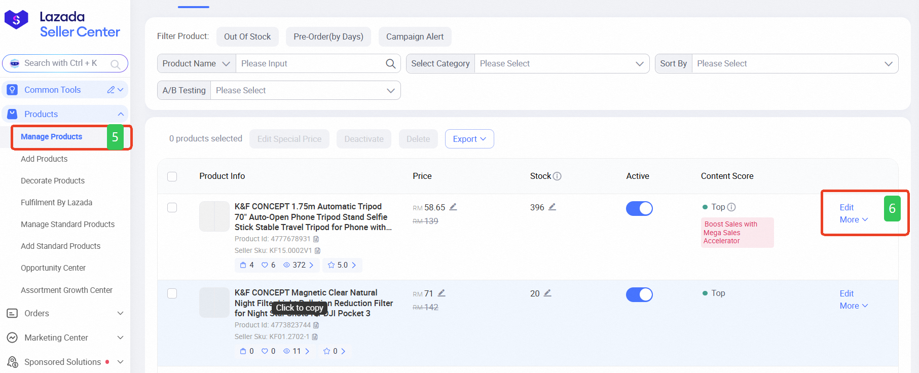Focus the Search with Ctrl + K box
Viewport: 919px width, 373px height.
[65, 63]
